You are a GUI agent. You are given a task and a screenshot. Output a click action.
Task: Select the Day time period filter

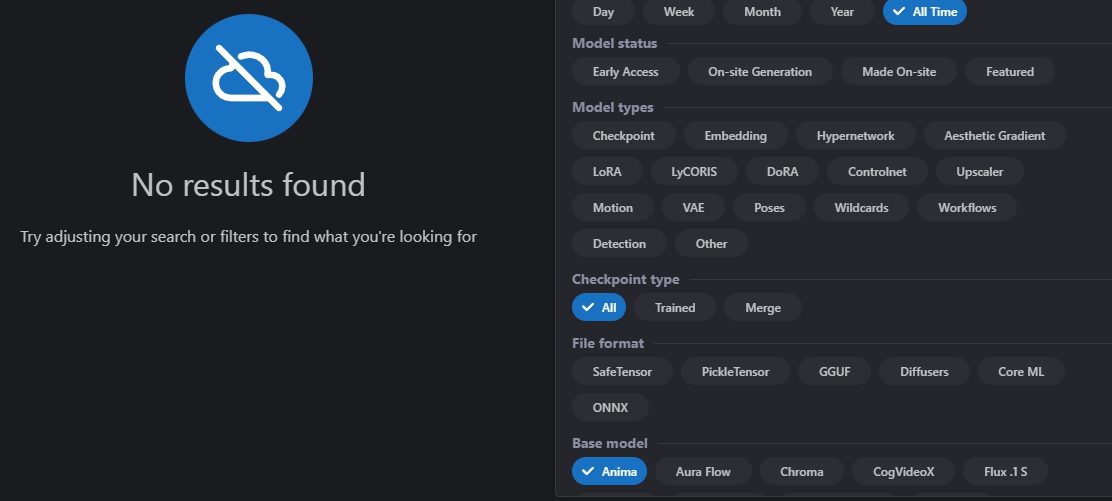(603, 11)
